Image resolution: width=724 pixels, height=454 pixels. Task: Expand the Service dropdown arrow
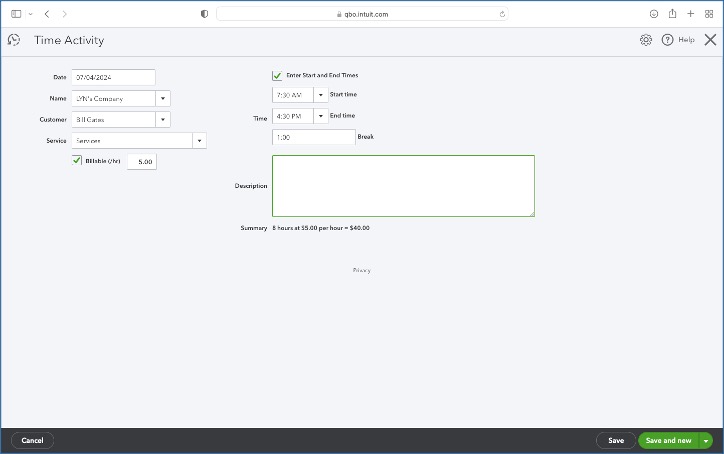(199, 140)
